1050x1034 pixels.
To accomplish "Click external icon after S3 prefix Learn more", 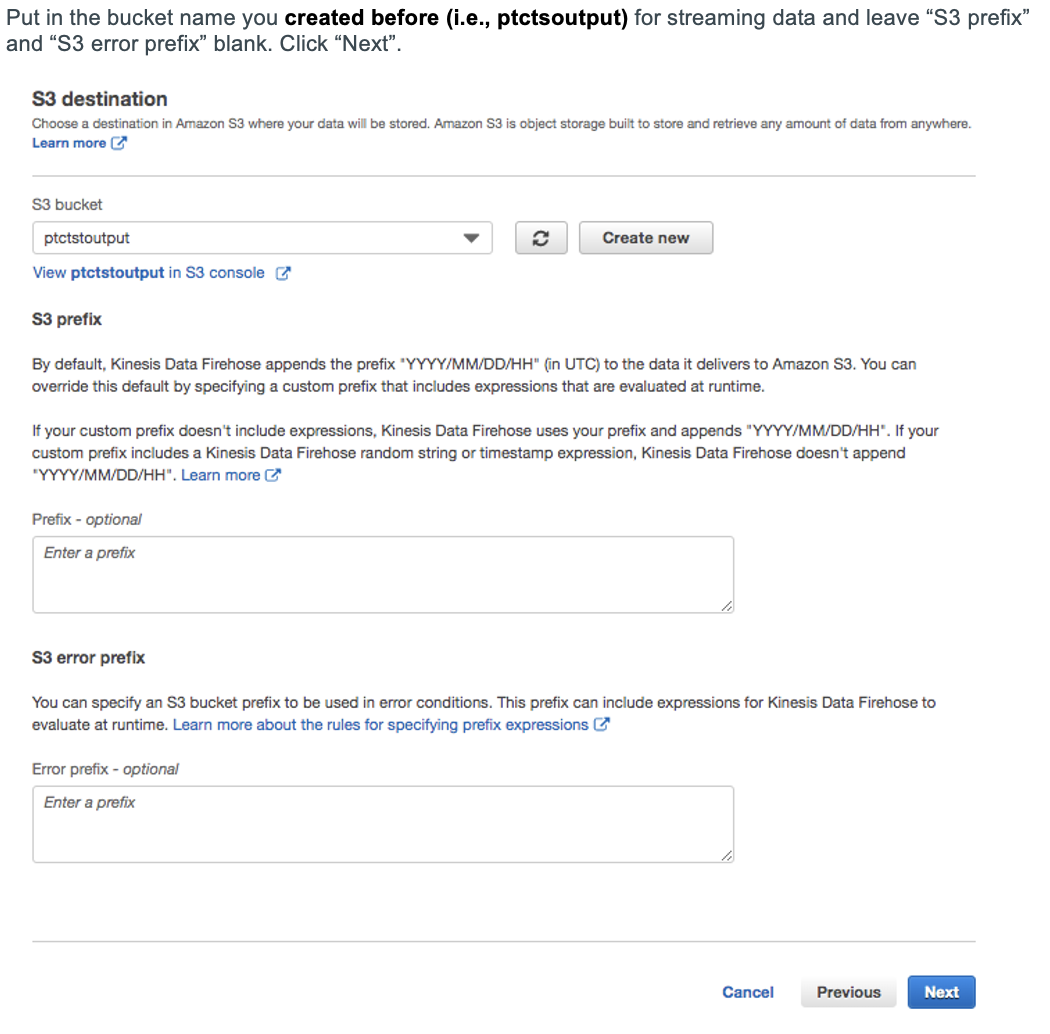I will 273,476.
